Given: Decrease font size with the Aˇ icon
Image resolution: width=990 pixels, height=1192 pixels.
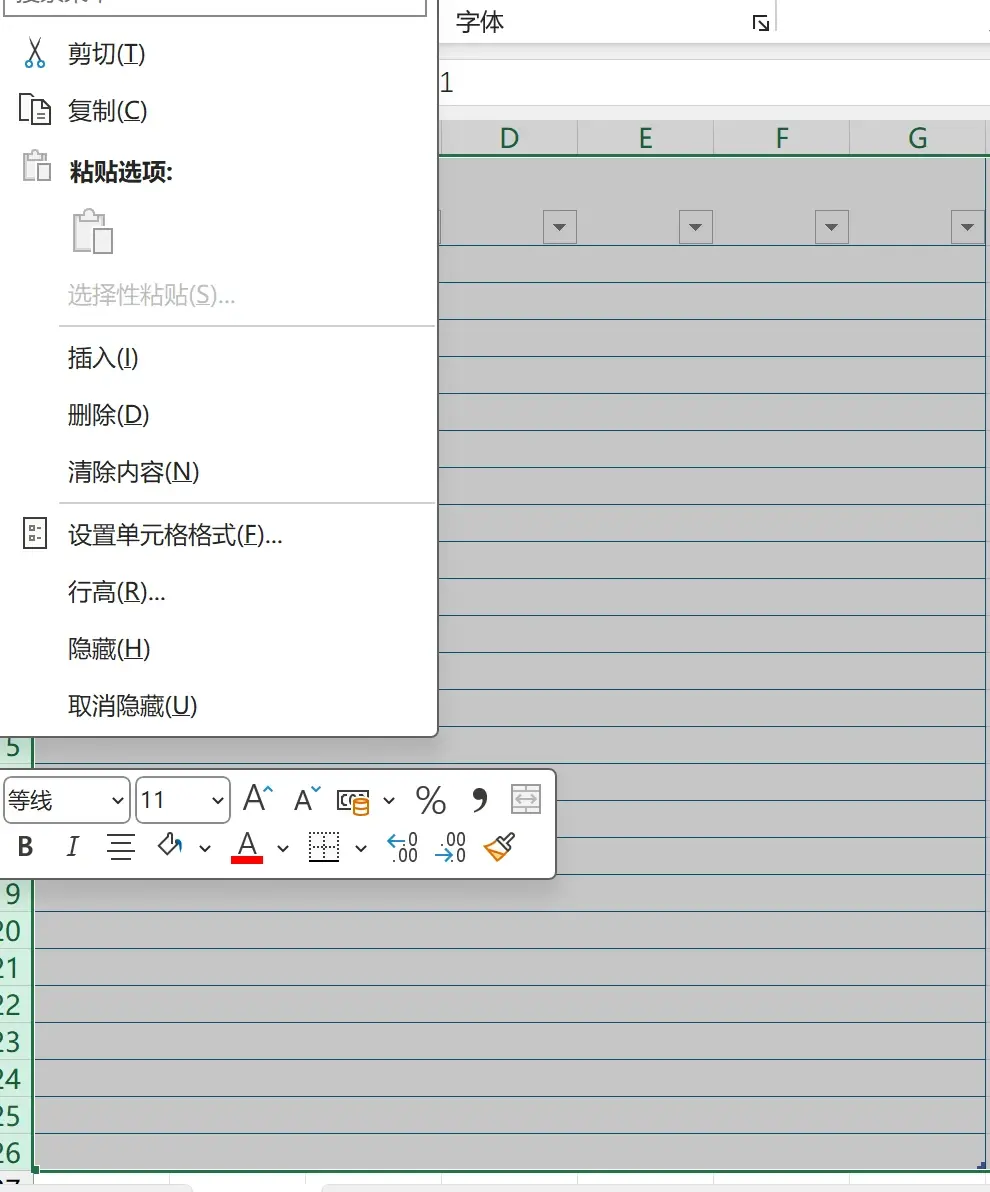Looking at the screenshot, I should pyautogui.click(x=306, y=798).
